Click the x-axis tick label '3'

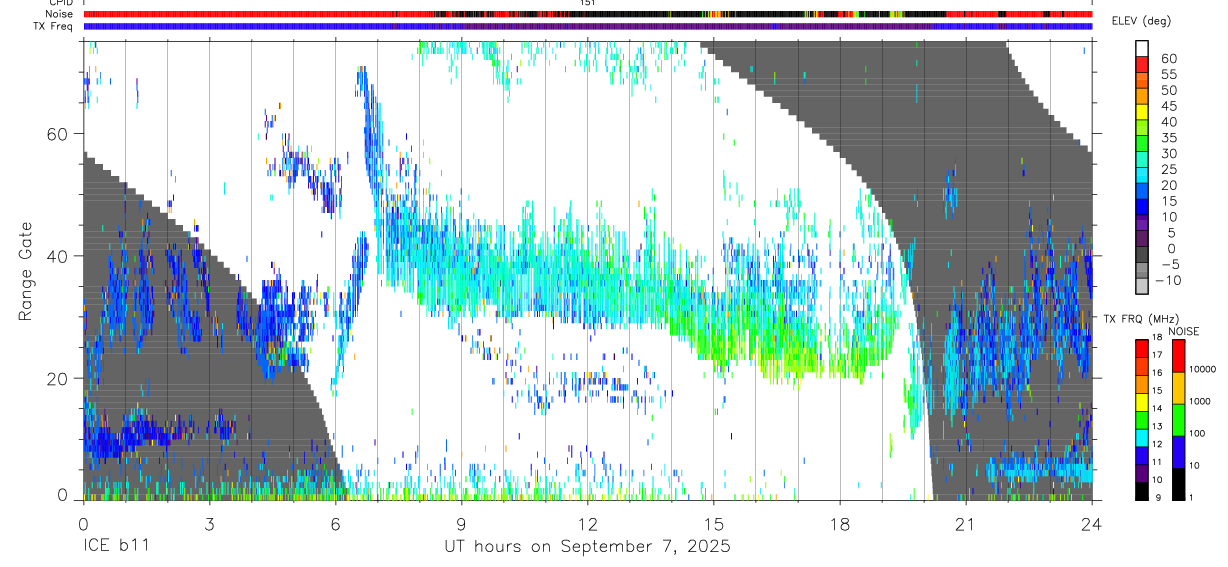pos(209,523)
